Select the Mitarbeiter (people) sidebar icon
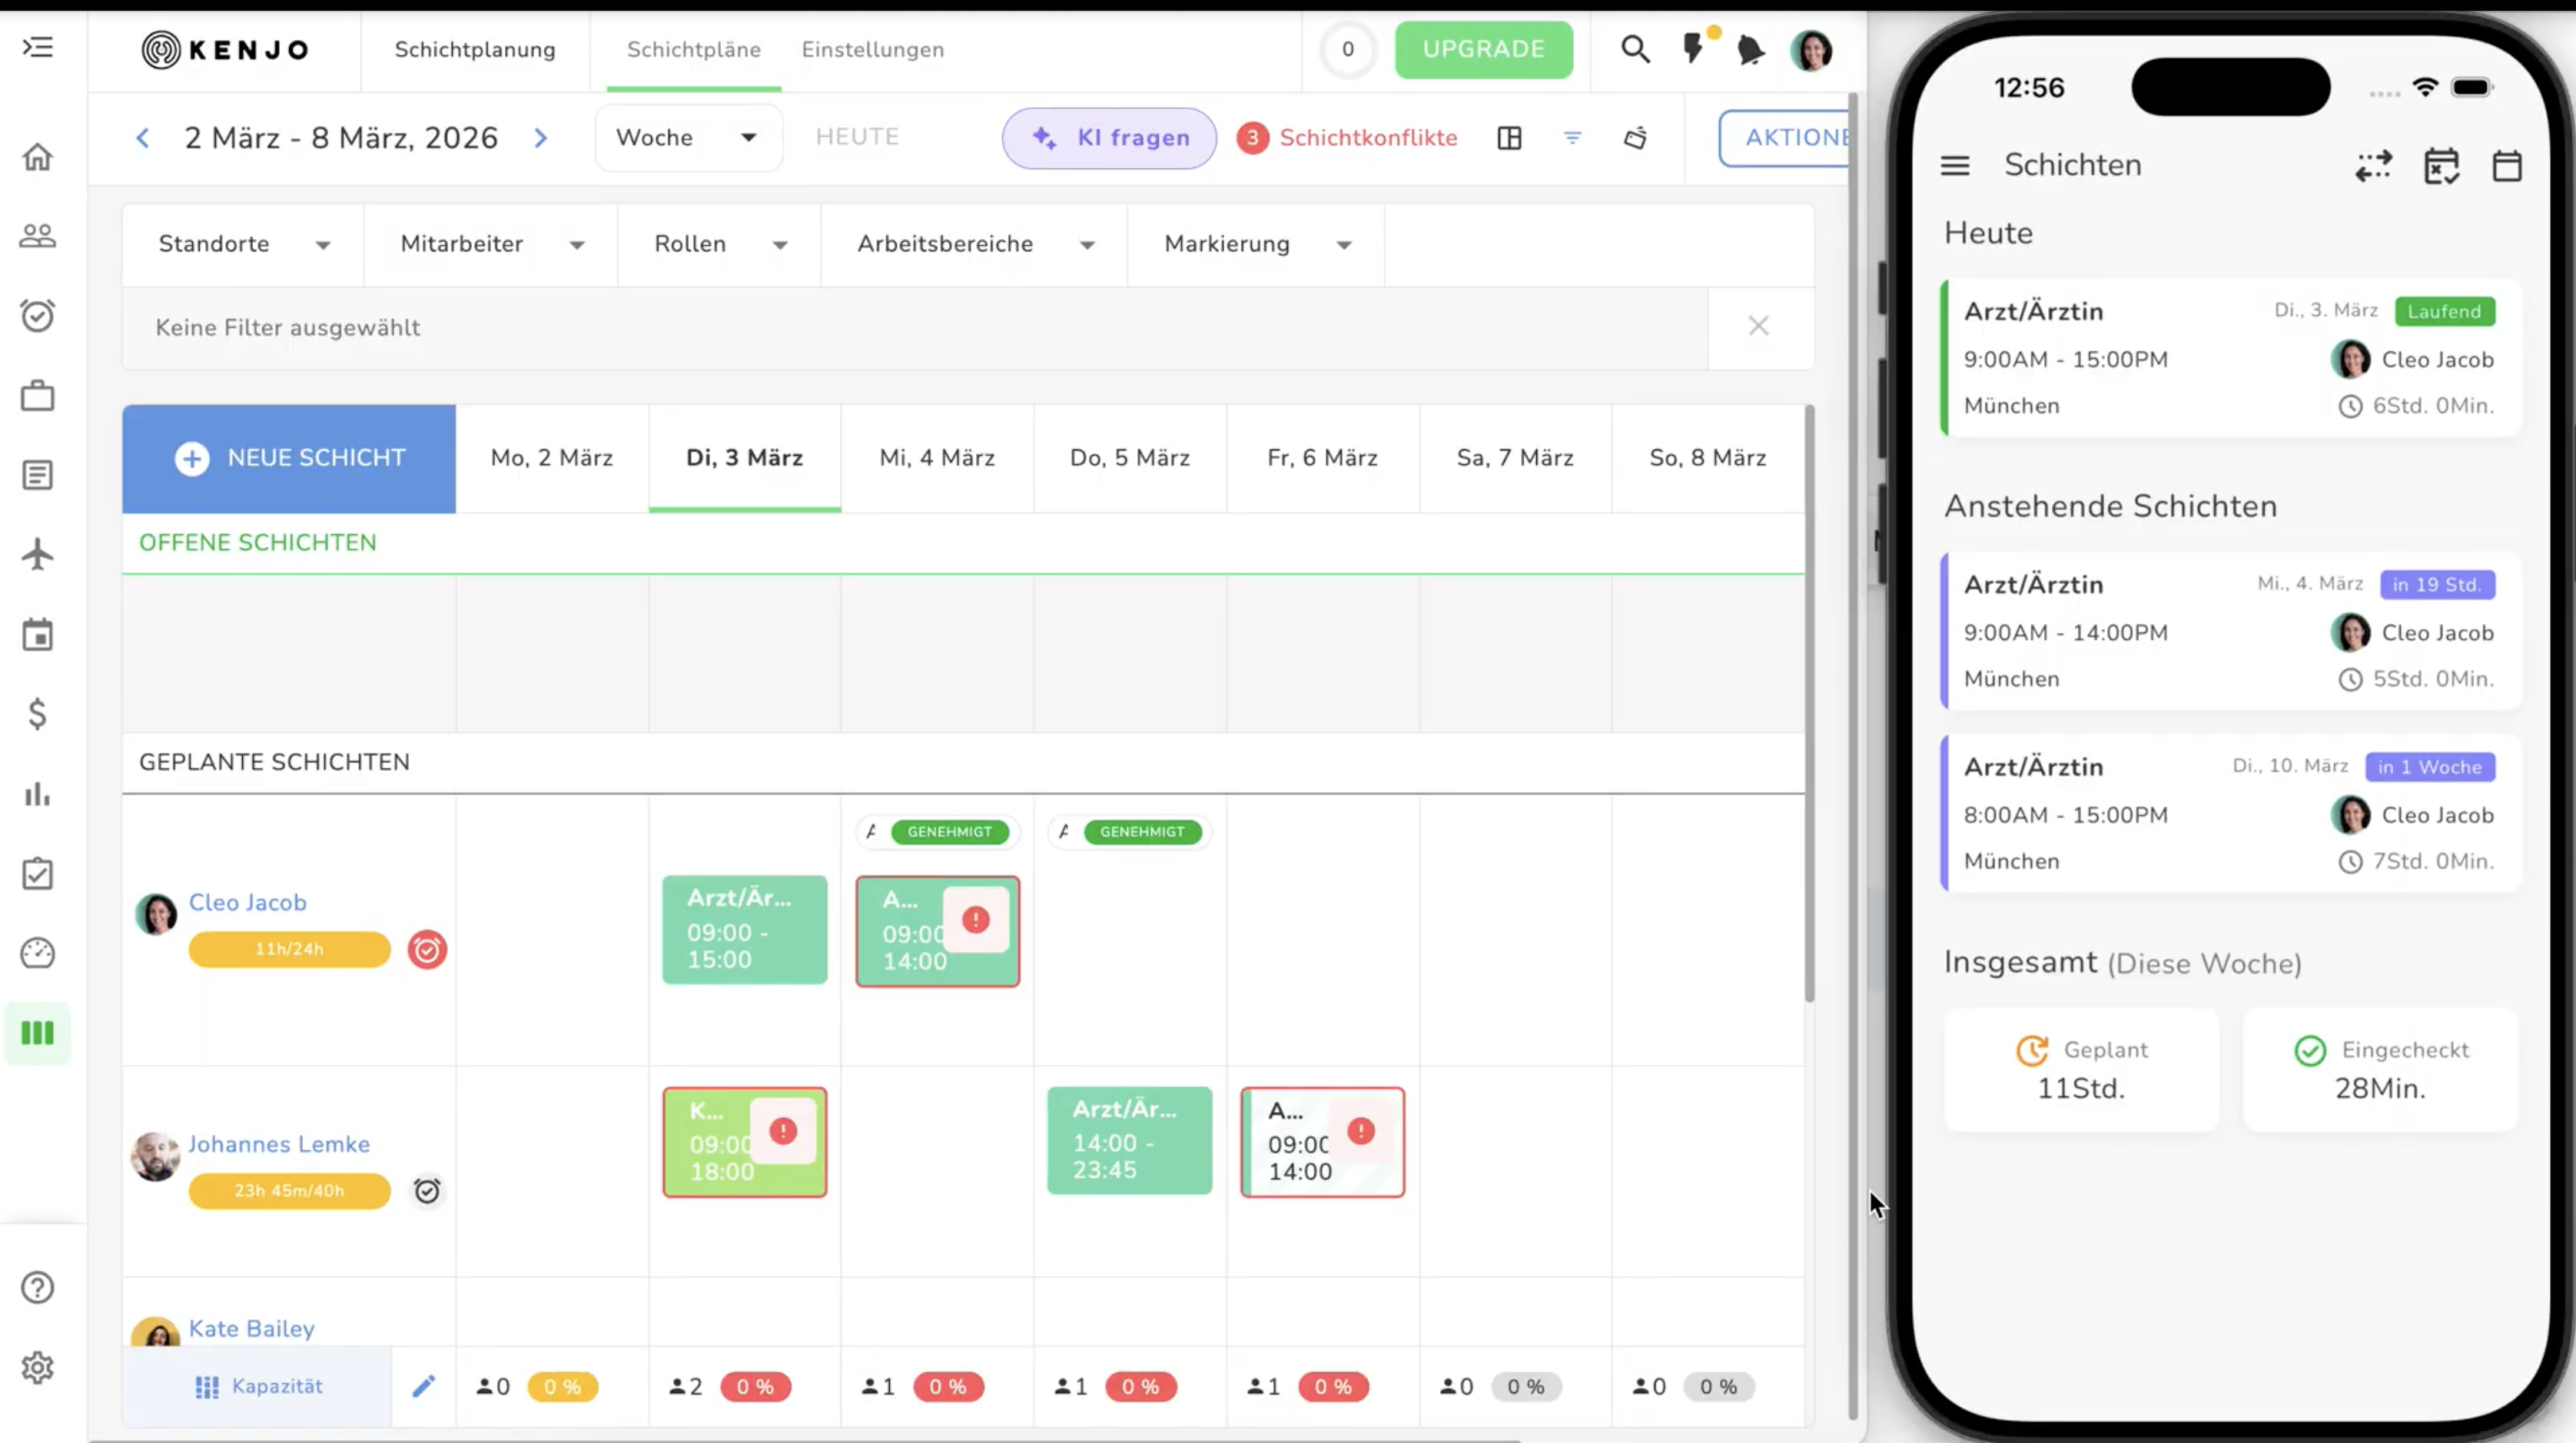The height and width of the screenshot is (1443, 2576). point(38,235)
